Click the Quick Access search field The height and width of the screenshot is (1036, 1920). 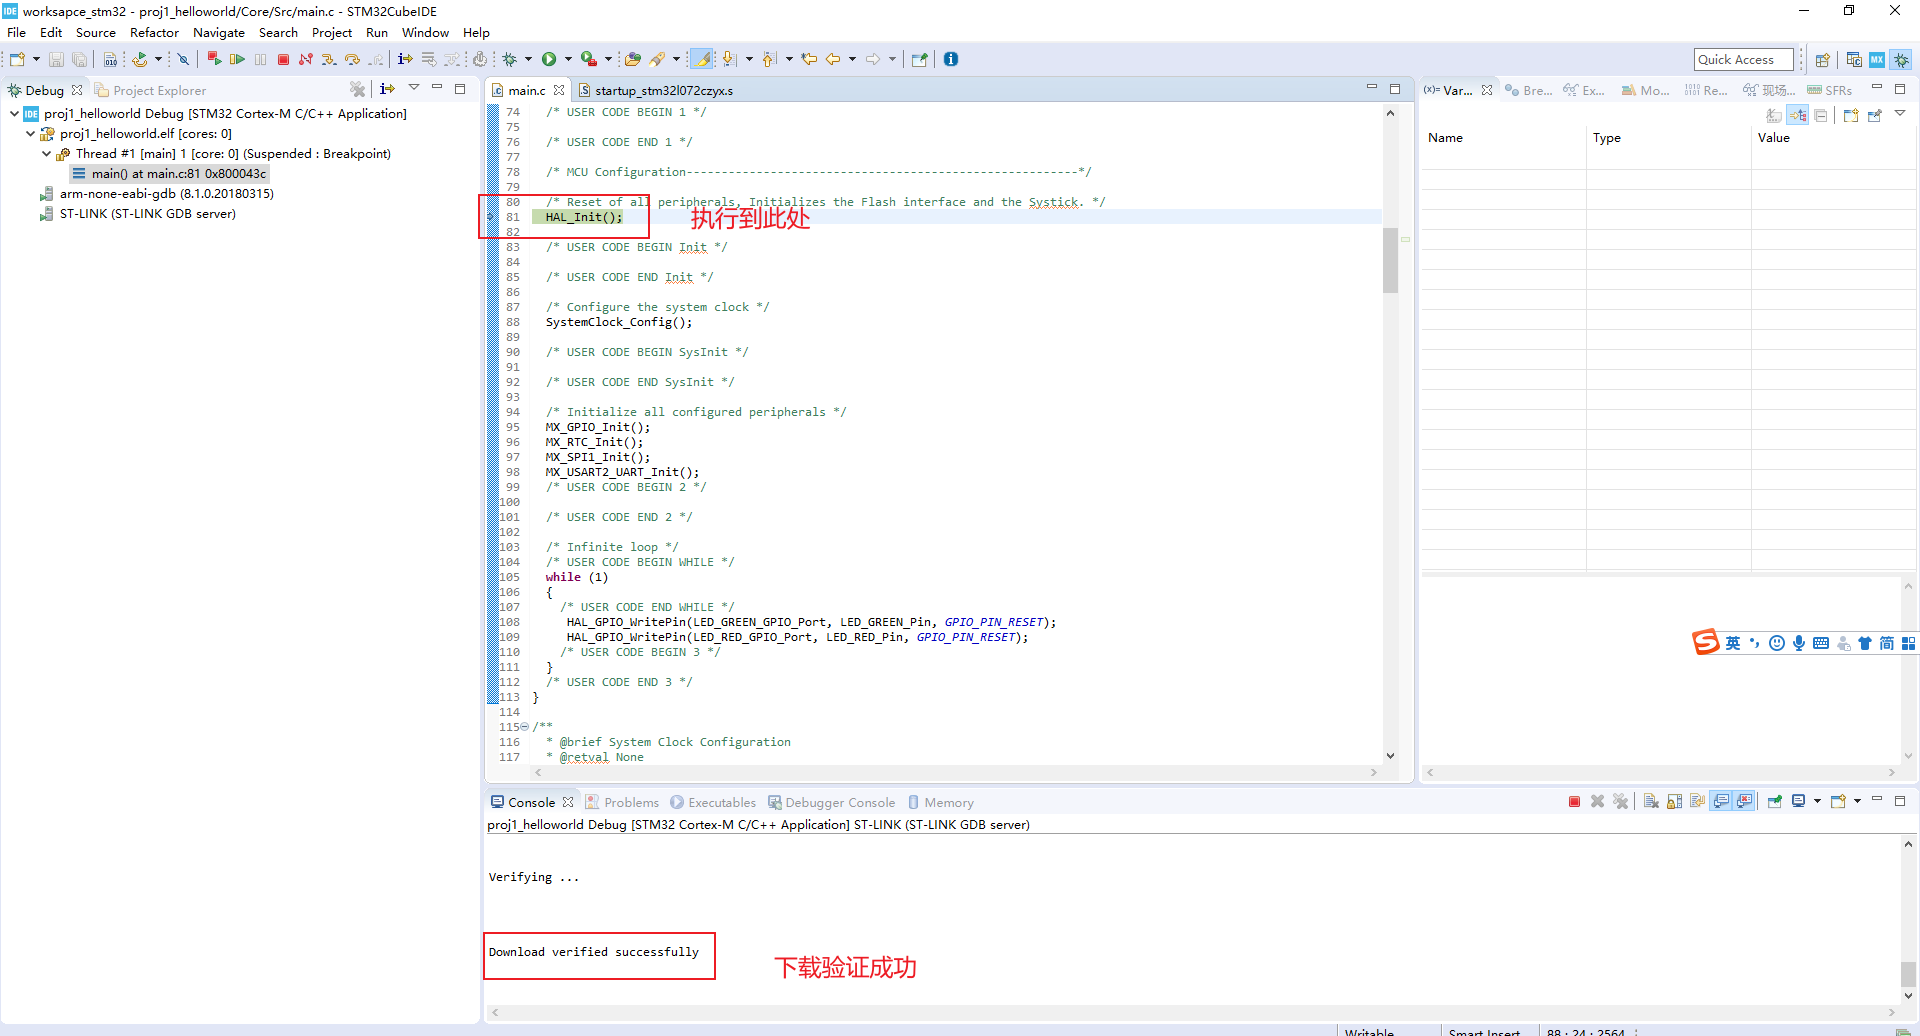pyautogui.click(x=1744, y=60)
